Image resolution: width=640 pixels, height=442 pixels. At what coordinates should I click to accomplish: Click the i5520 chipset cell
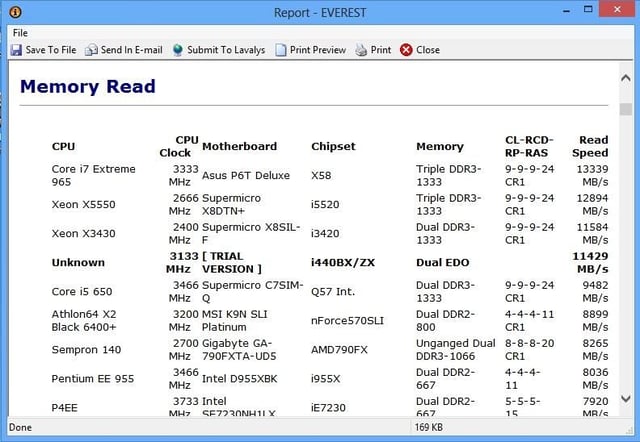(x=325, y=204)
